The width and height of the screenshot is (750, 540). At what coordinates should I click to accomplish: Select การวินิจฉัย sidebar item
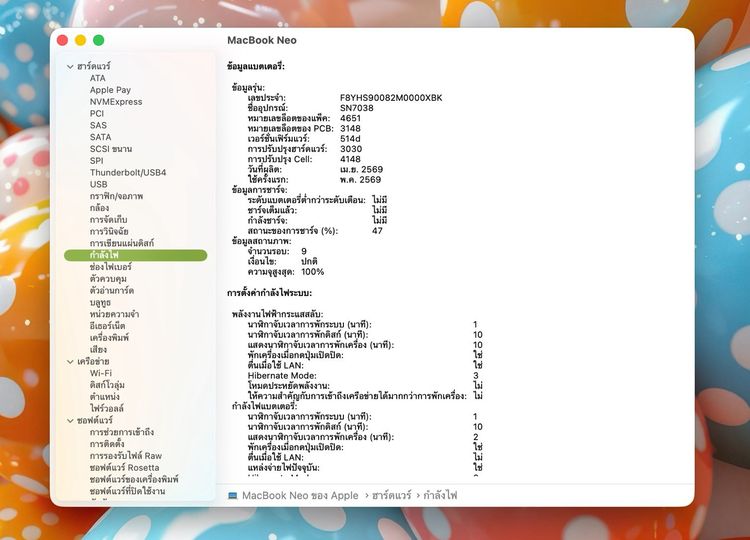tap(109, 231)
